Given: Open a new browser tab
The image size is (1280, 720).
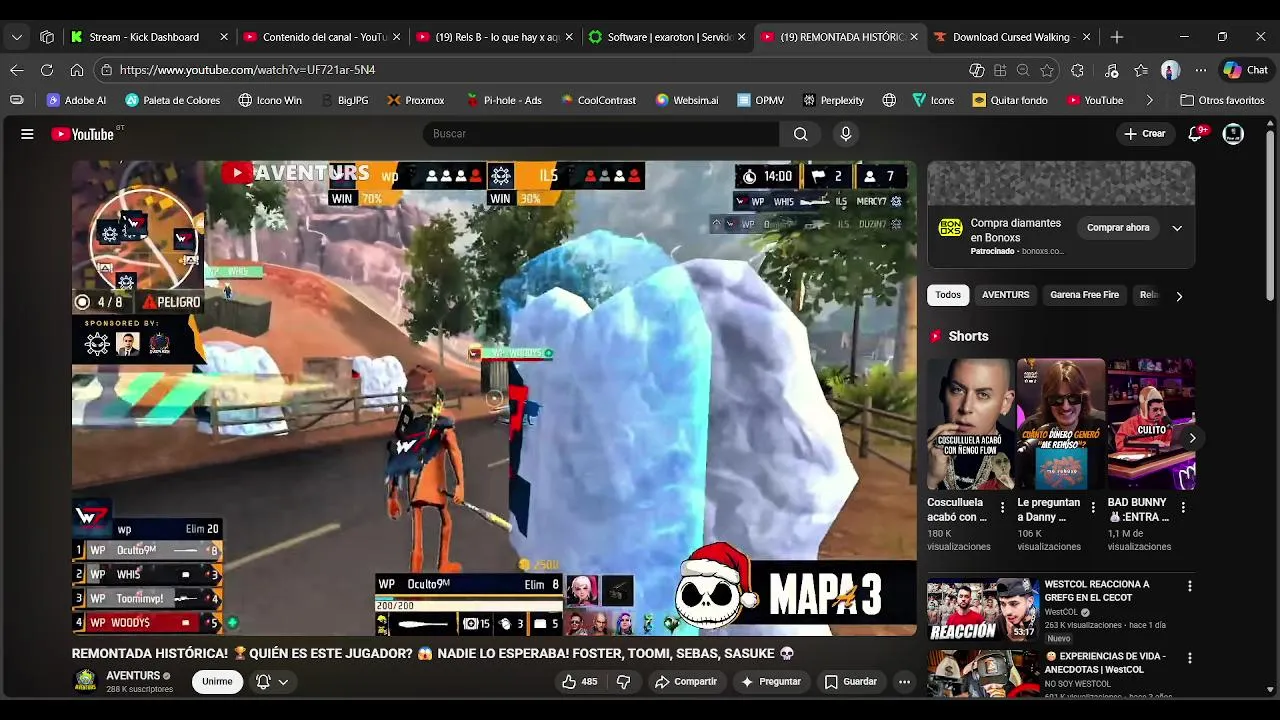Looking at the screenshot, I should 1117,37.
